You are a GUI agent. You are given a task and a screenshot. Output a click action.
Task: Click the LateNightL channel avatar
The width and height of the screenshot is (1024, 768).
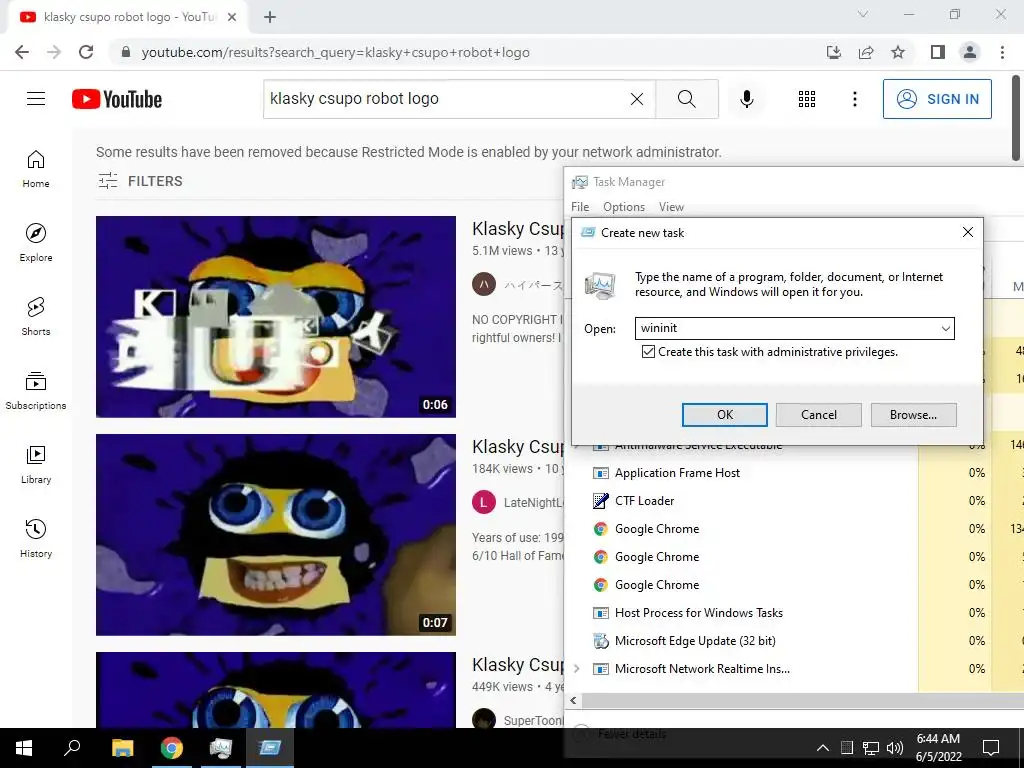[x=484, y=502]
